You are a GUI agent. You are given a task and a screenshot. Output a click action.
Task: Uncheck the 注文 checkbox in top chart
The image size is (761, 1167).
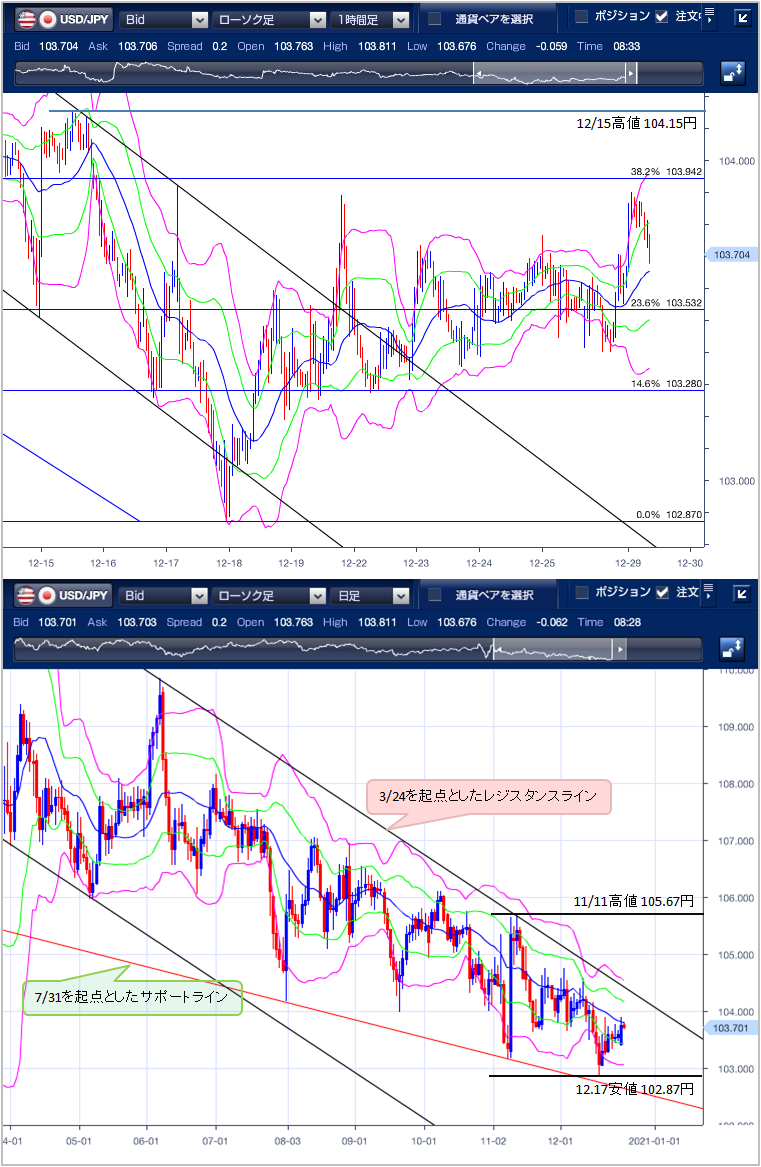pyautogui.click(x=661, y=17)
